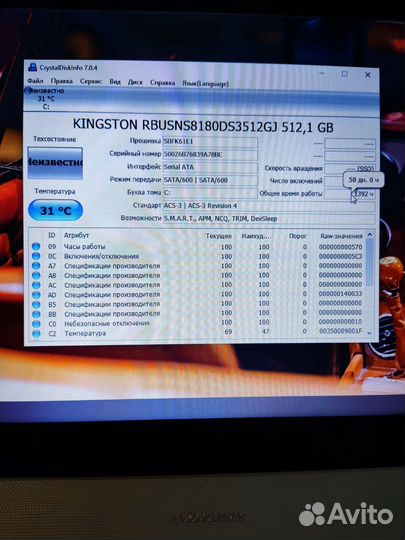Maximize the CrystalDiskInfo window

[344, 74]
